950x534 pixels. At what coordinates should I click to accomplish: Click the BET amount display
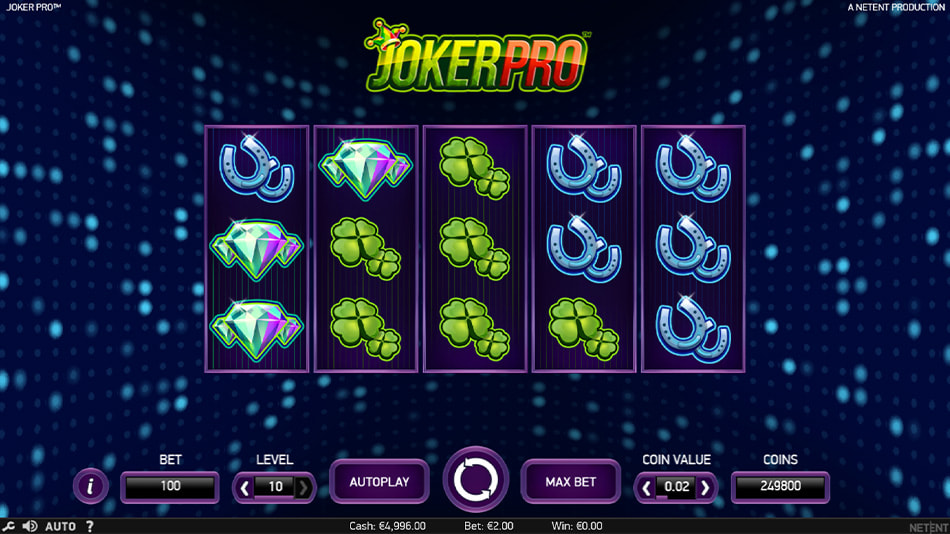pos(170,486)
